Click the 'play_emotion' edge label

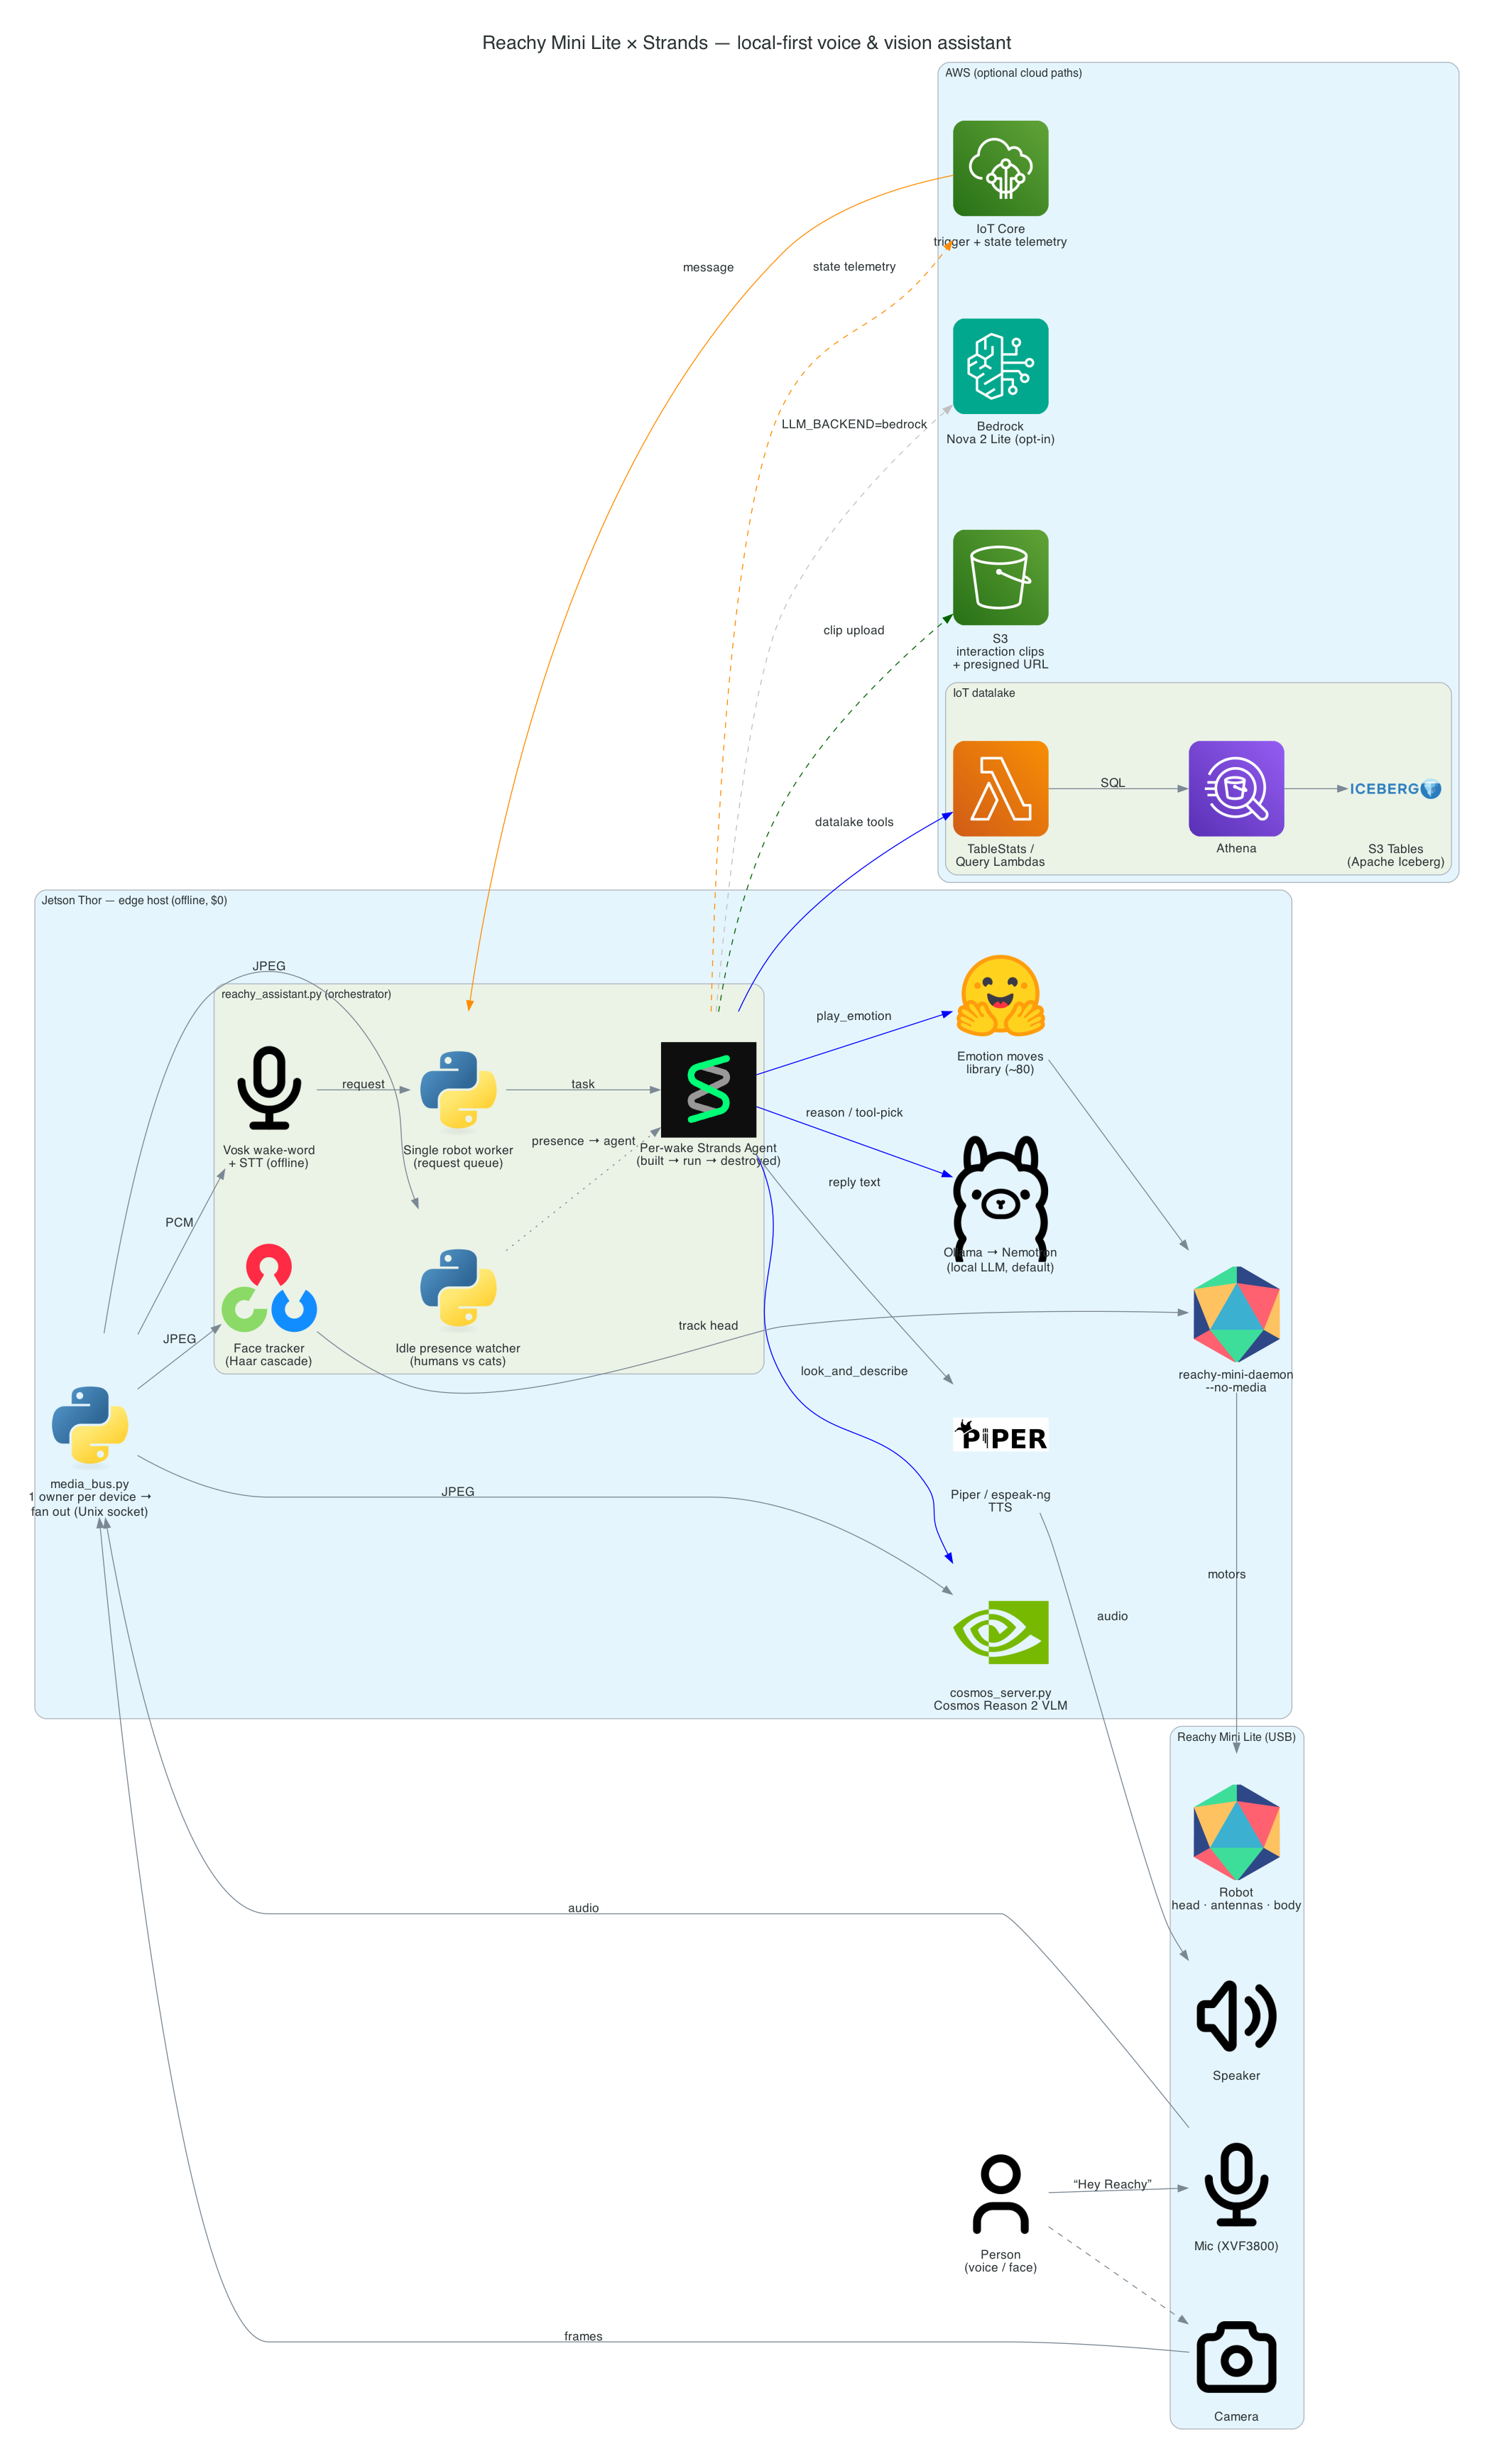[x=853, y=1016]
